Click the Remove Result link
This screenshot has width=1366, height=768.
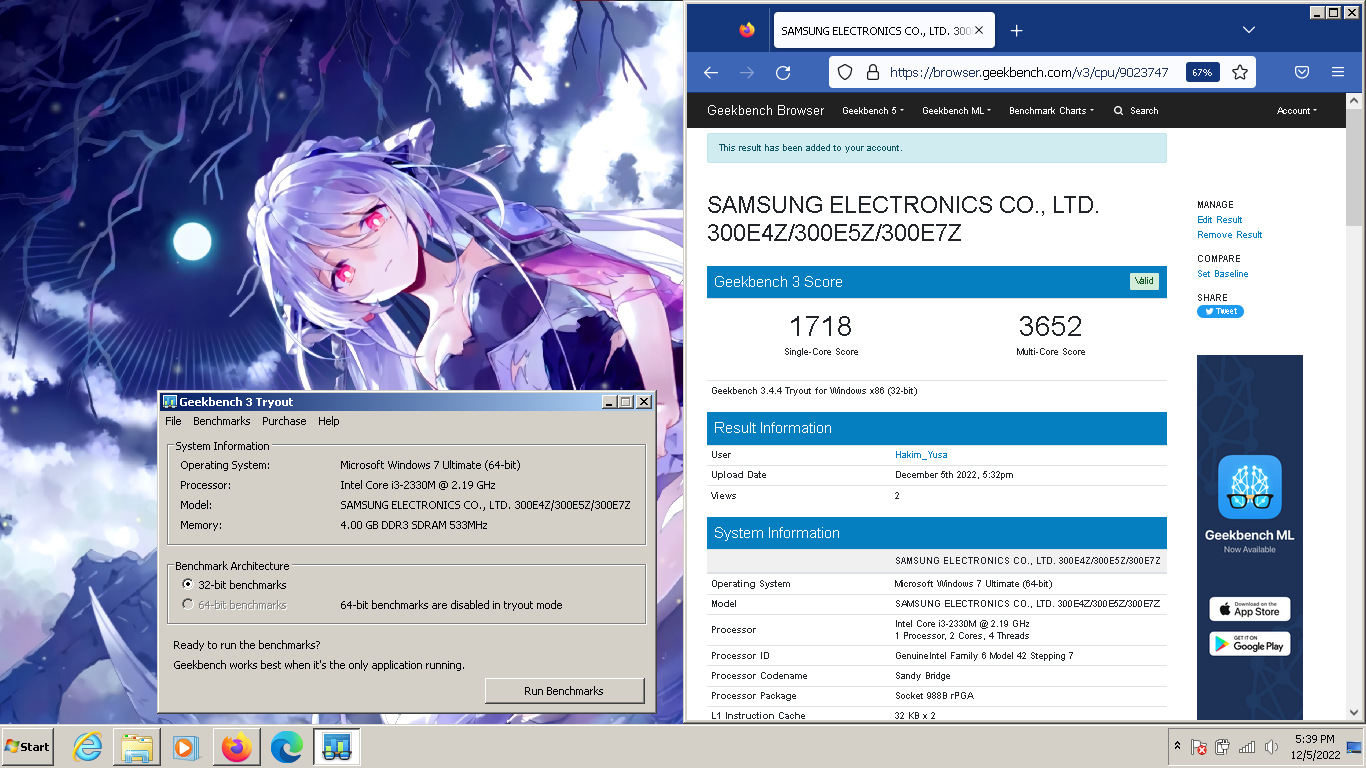click(x=1230, y=235)
